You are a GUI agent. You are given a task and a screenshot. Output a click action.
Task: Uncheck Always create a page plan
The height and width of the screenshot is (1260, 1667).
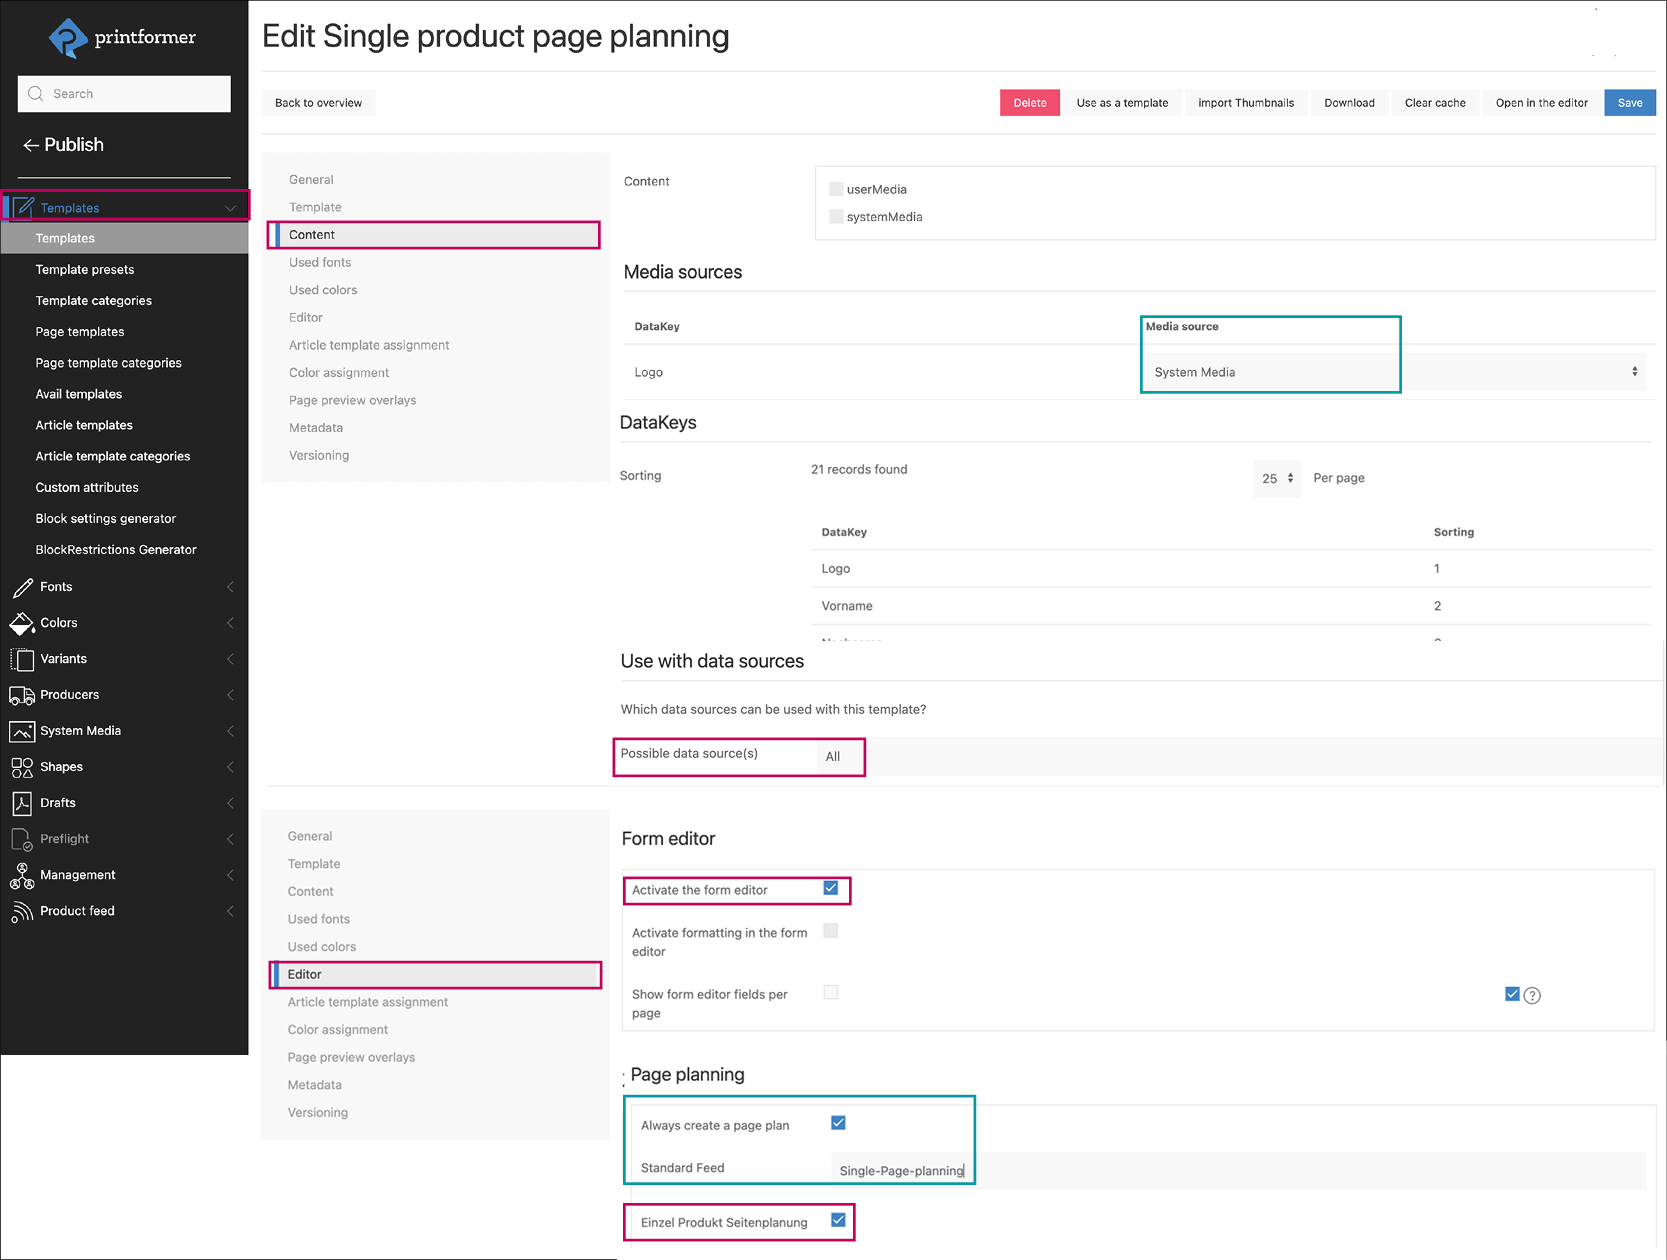[838, 1123]
